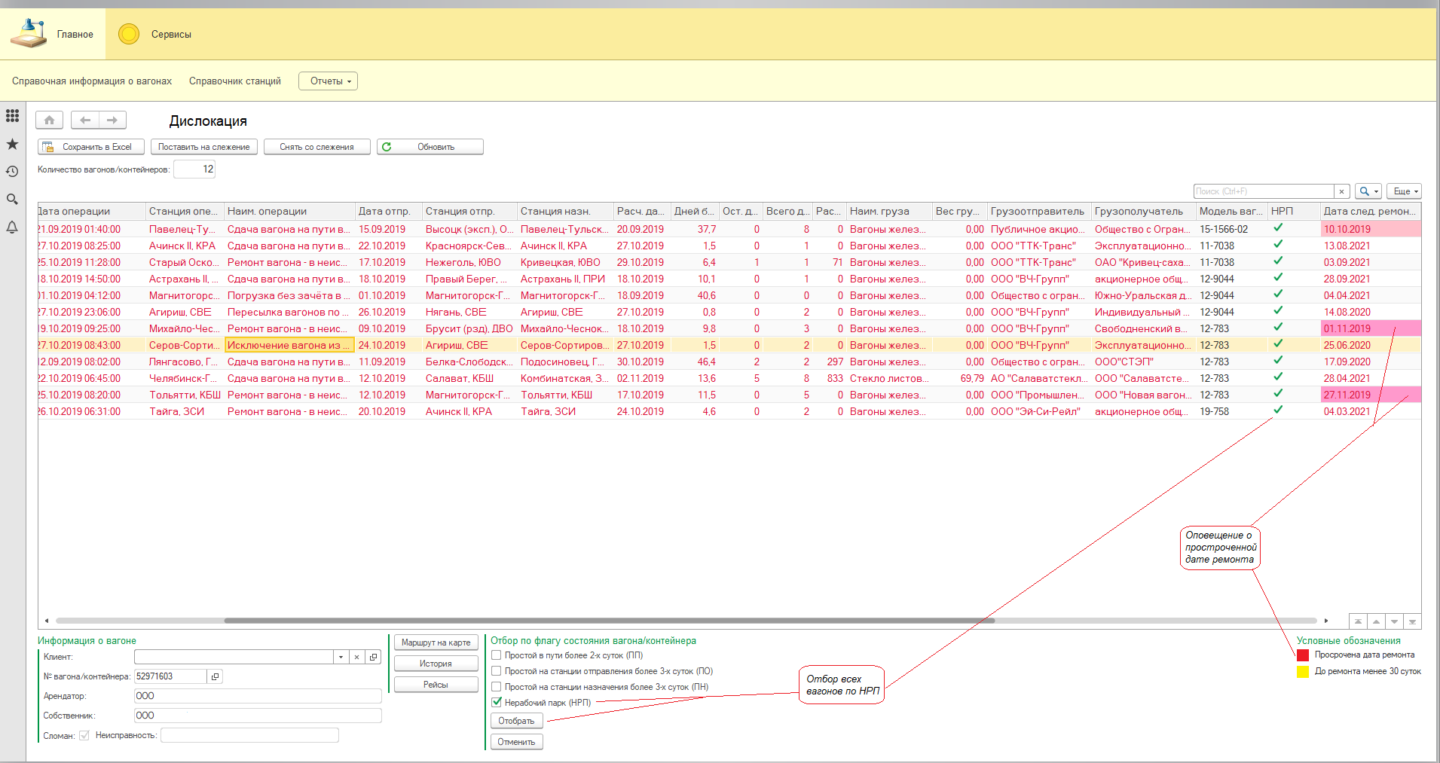Select АО "Салаватстекл..." shipper cell
Screen dimensions: 1440x763
click(x=1039, y=378)
